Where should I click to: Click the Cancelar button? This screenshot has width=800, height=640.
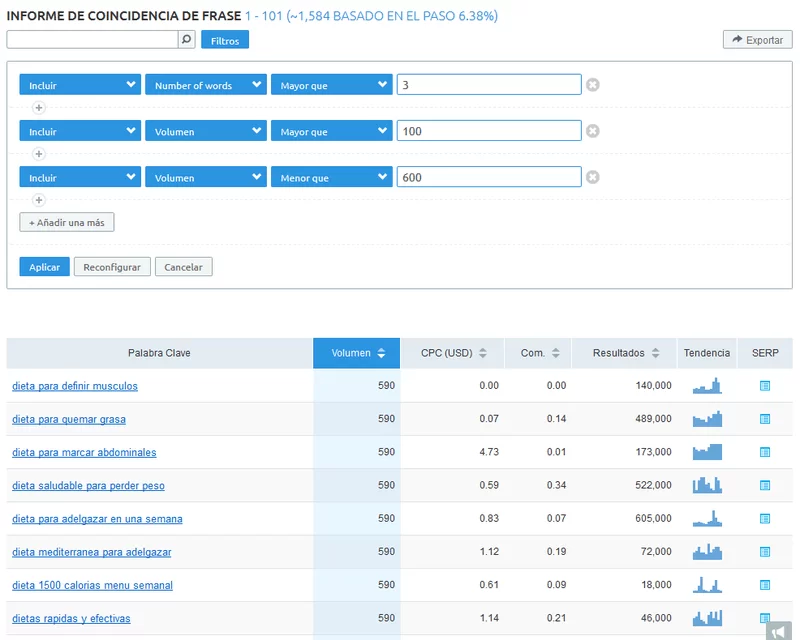(x=184, y=267)
